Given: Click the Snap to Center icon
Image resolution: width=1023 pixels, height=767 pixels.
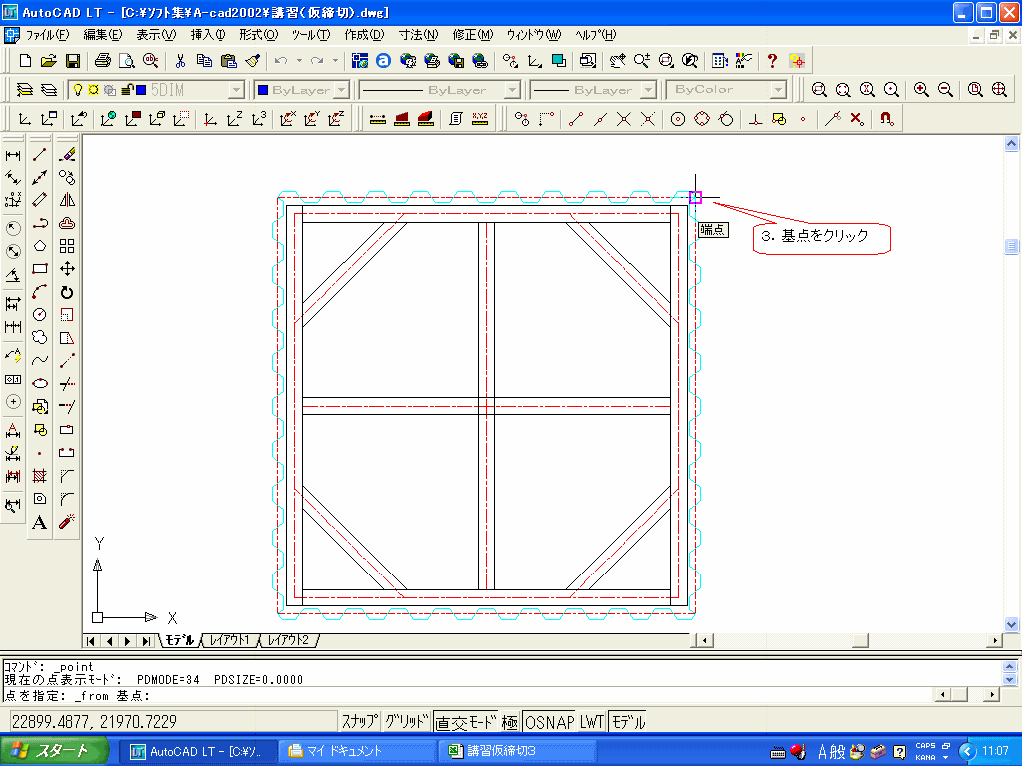Looking at the screenshot, I should point(678,119).
